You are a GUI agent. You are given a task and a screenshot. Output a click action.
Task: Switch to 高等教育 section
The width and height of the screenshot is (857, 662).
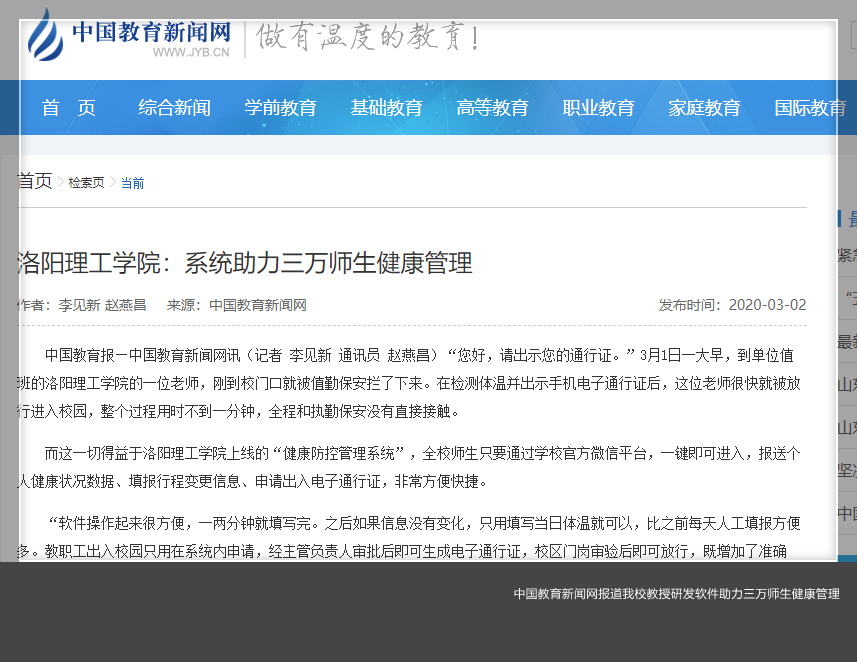tap(492, 108)
